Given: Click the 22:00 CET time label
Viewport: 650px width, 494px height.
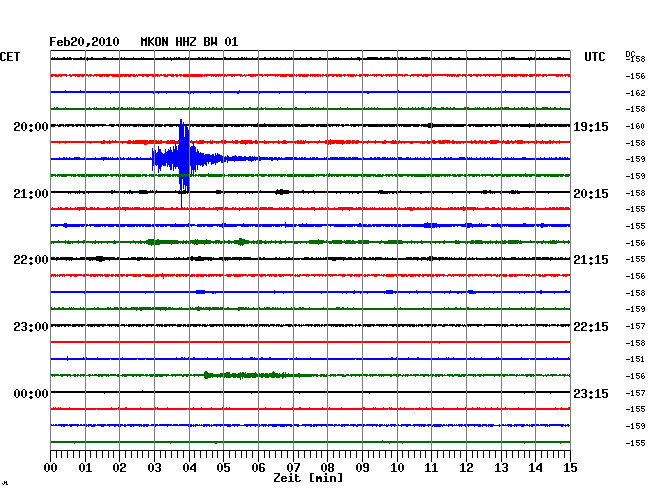Looking at the screenshot, I should (31, 260).
